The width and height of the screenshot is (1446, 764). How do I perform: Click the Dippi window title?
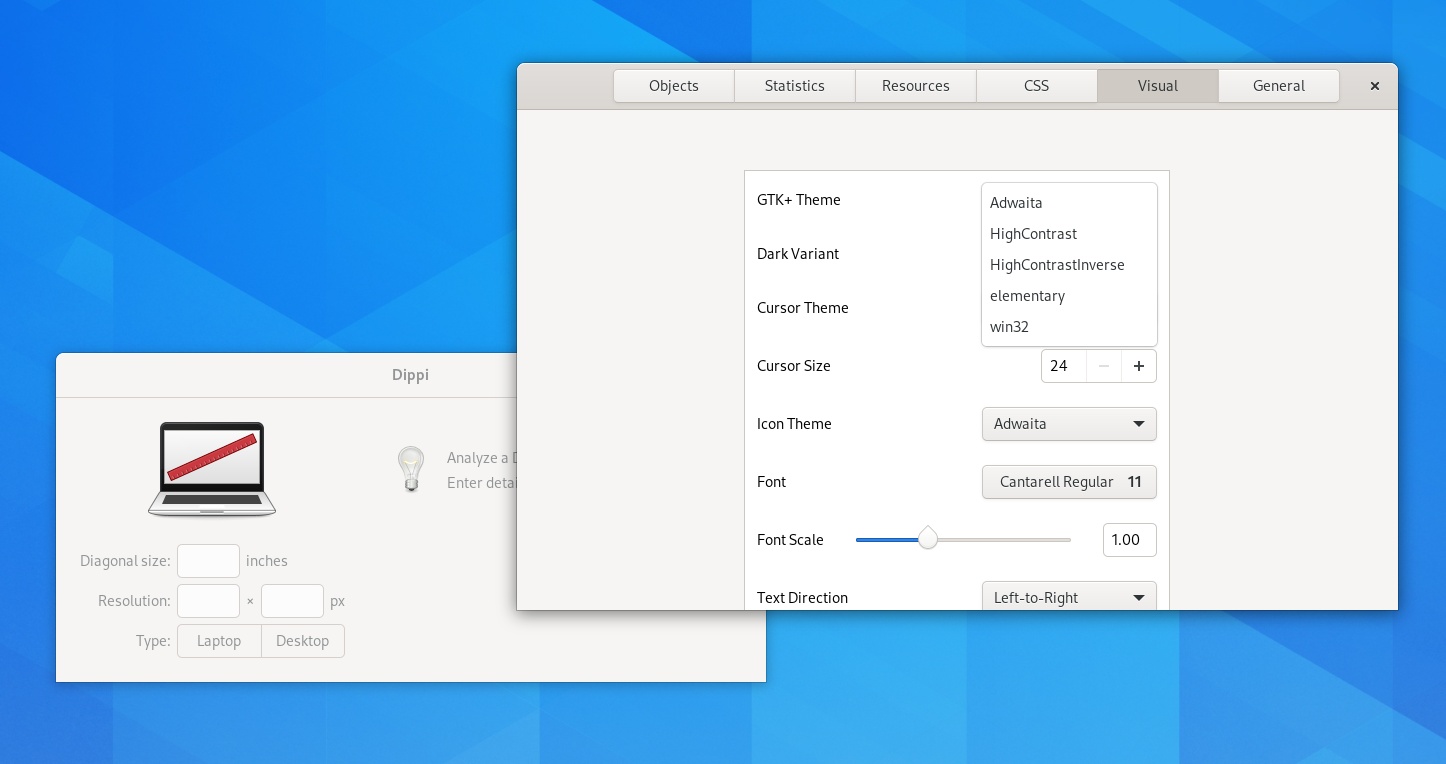(x=410, y=376)
